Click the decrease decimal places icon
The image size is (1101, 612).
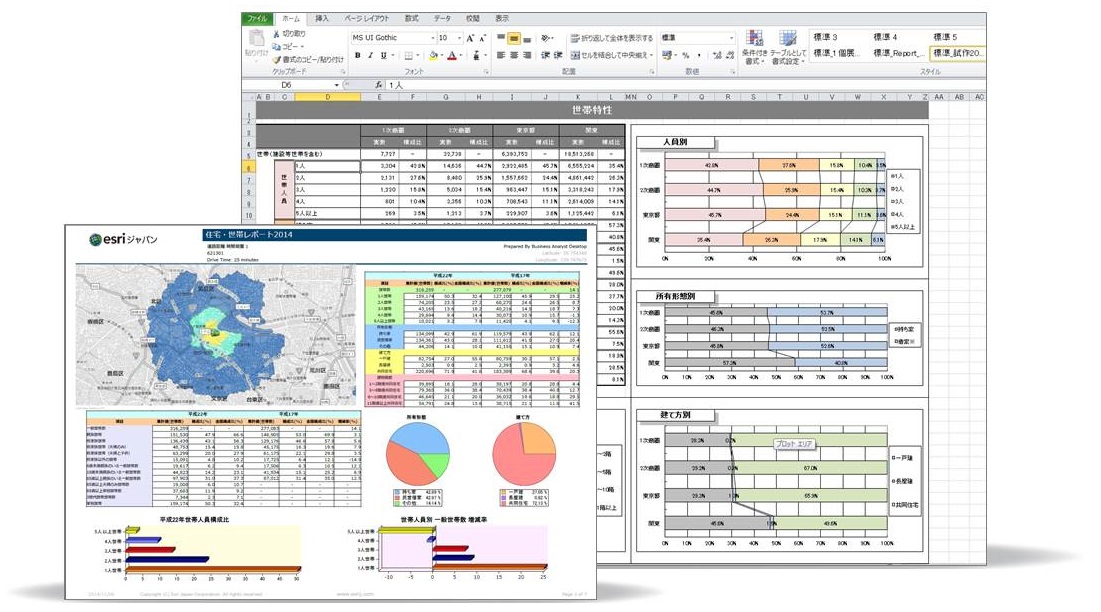pyautogui.click(x=730, y=55)
